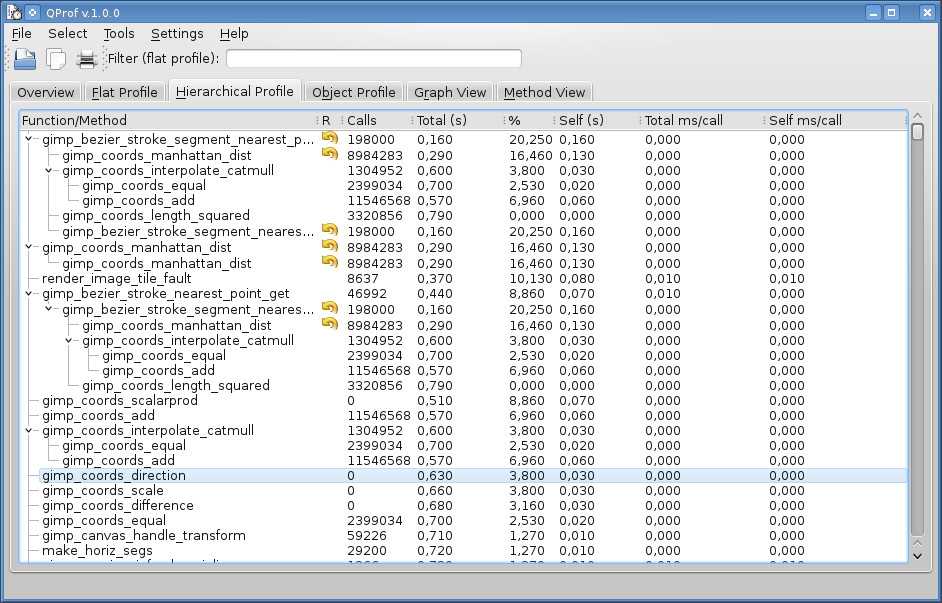Click the Print toolbar icon
The width and height of the screenshot is (942, 603).
[87, 59]
